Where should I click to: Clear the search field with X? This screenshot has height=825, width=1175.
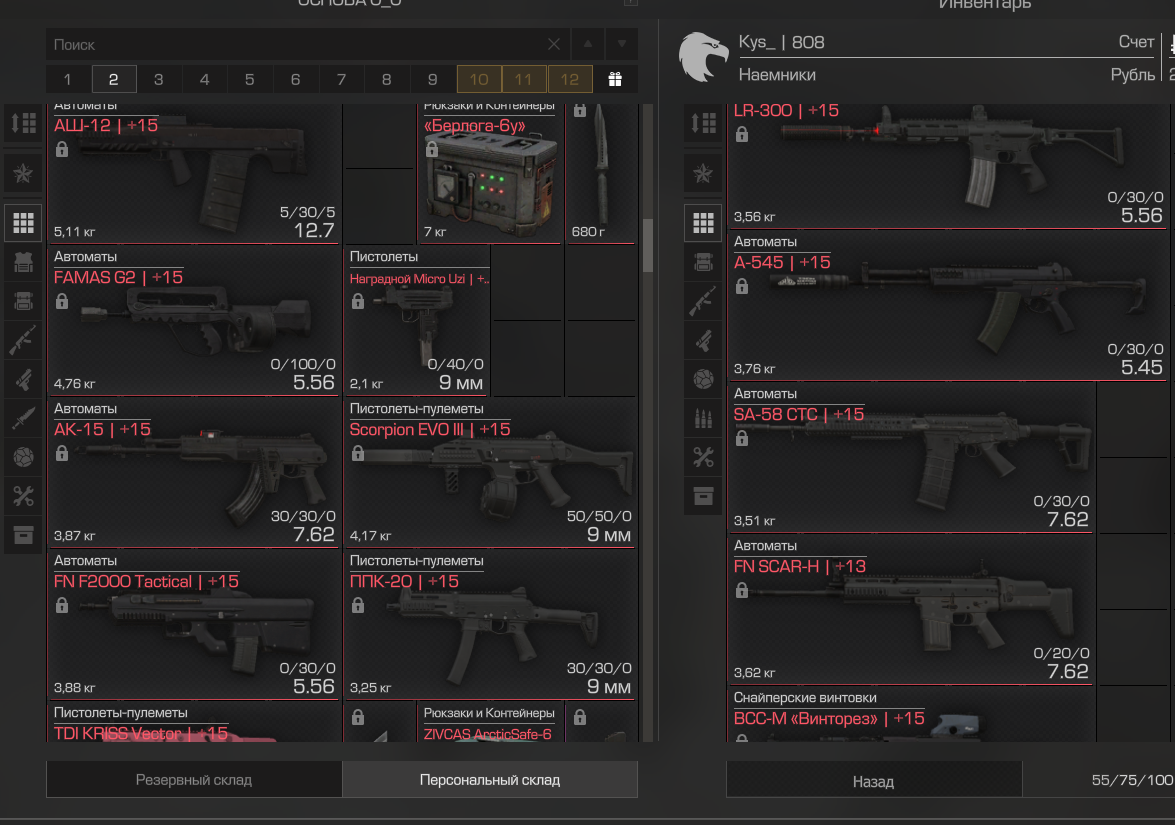click(x=554, y=44)
